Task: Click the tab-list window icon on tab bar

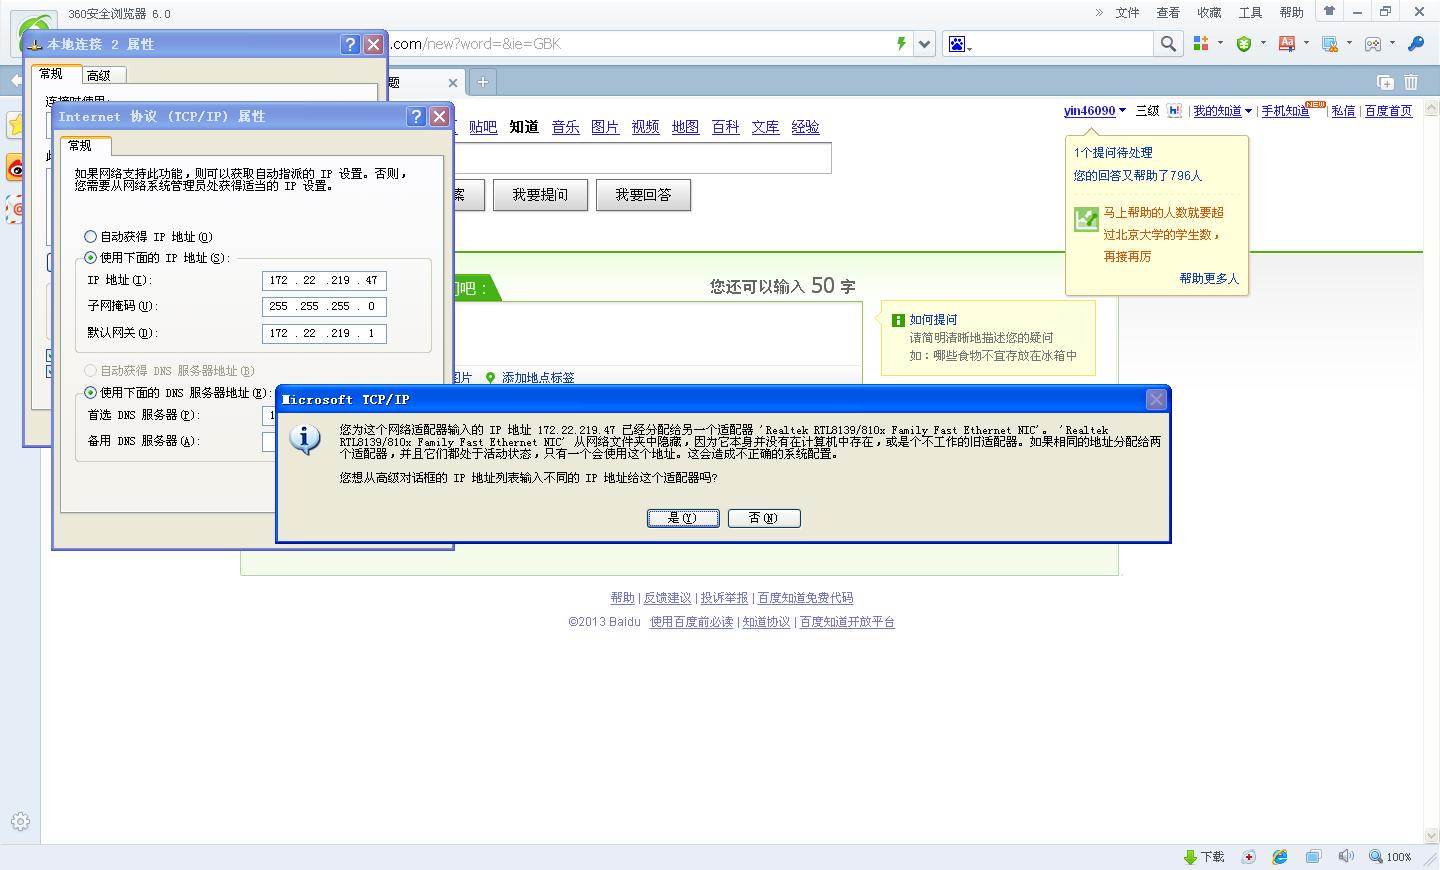Action: click(x=1385, y=82)
